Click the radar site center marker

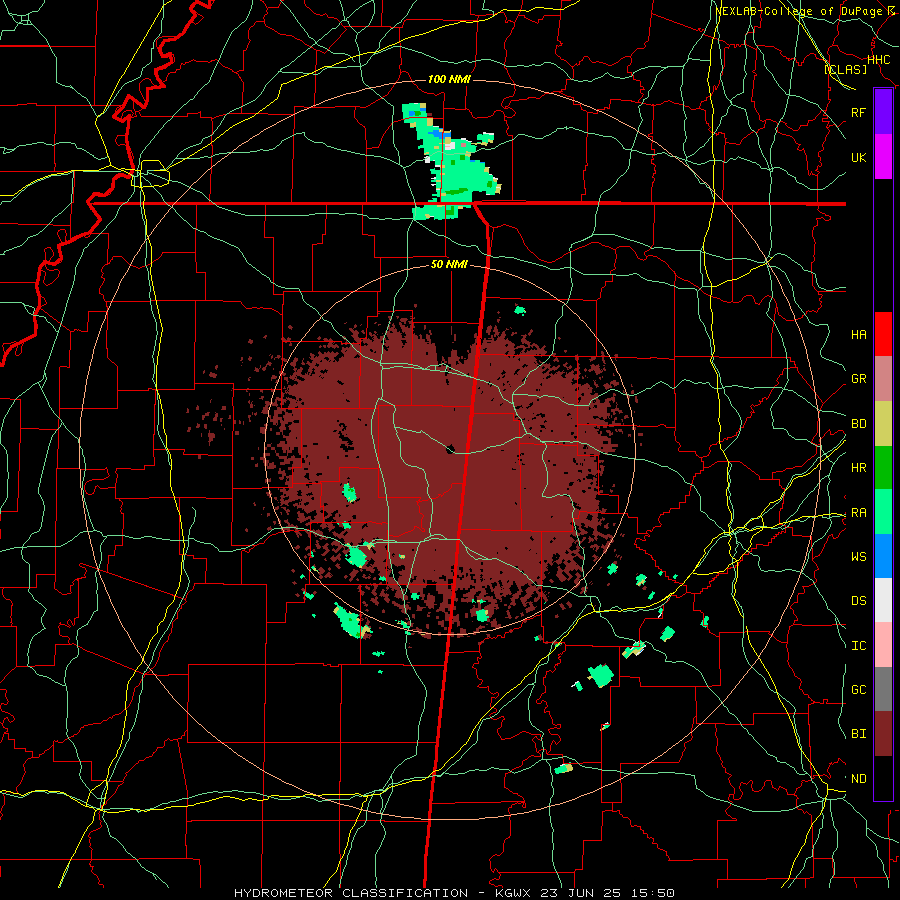point(451,448)
